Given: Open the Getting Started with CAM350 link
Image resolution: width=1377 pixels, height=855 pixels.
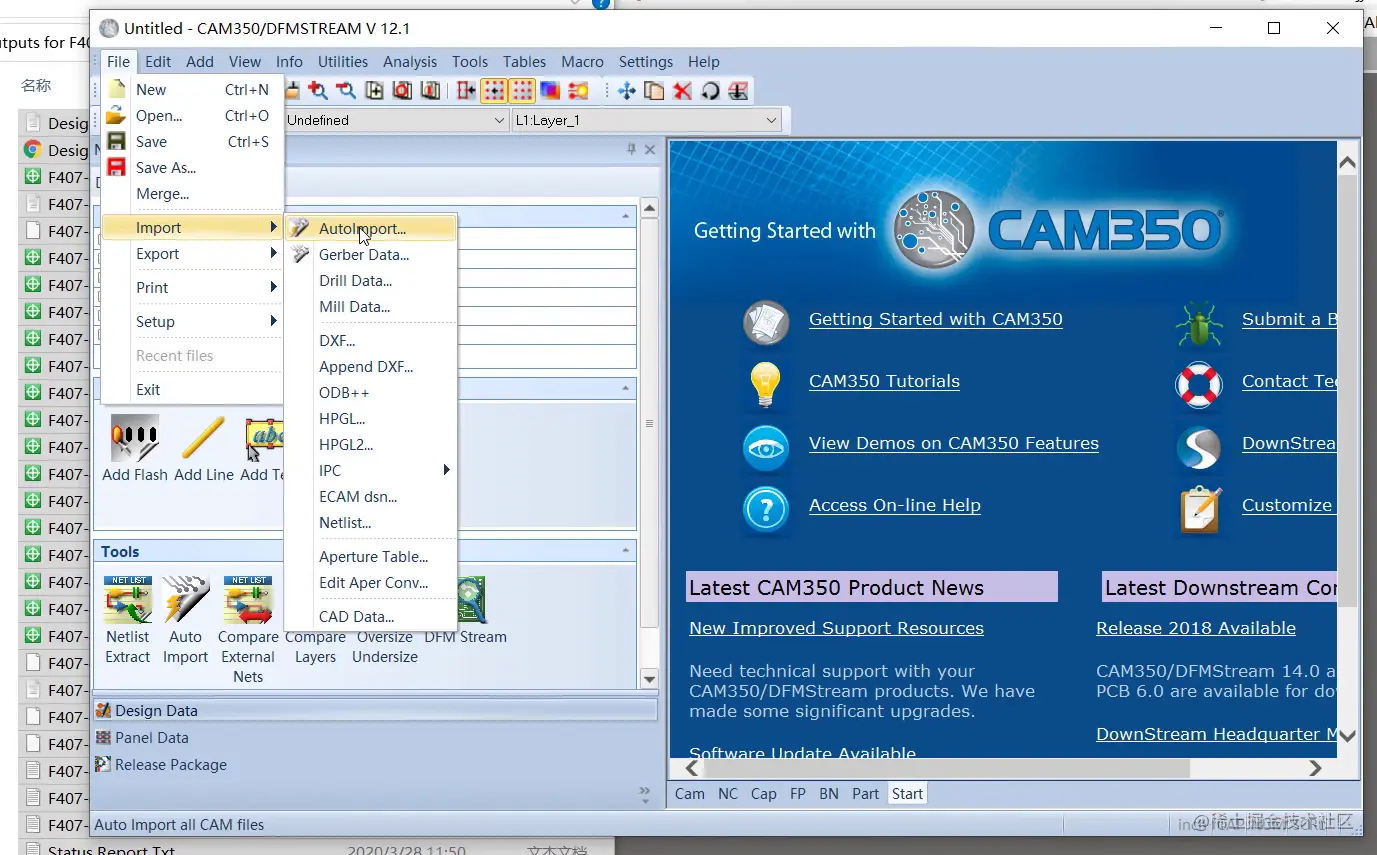Looking at the screenshot, I should click(936, 319).
